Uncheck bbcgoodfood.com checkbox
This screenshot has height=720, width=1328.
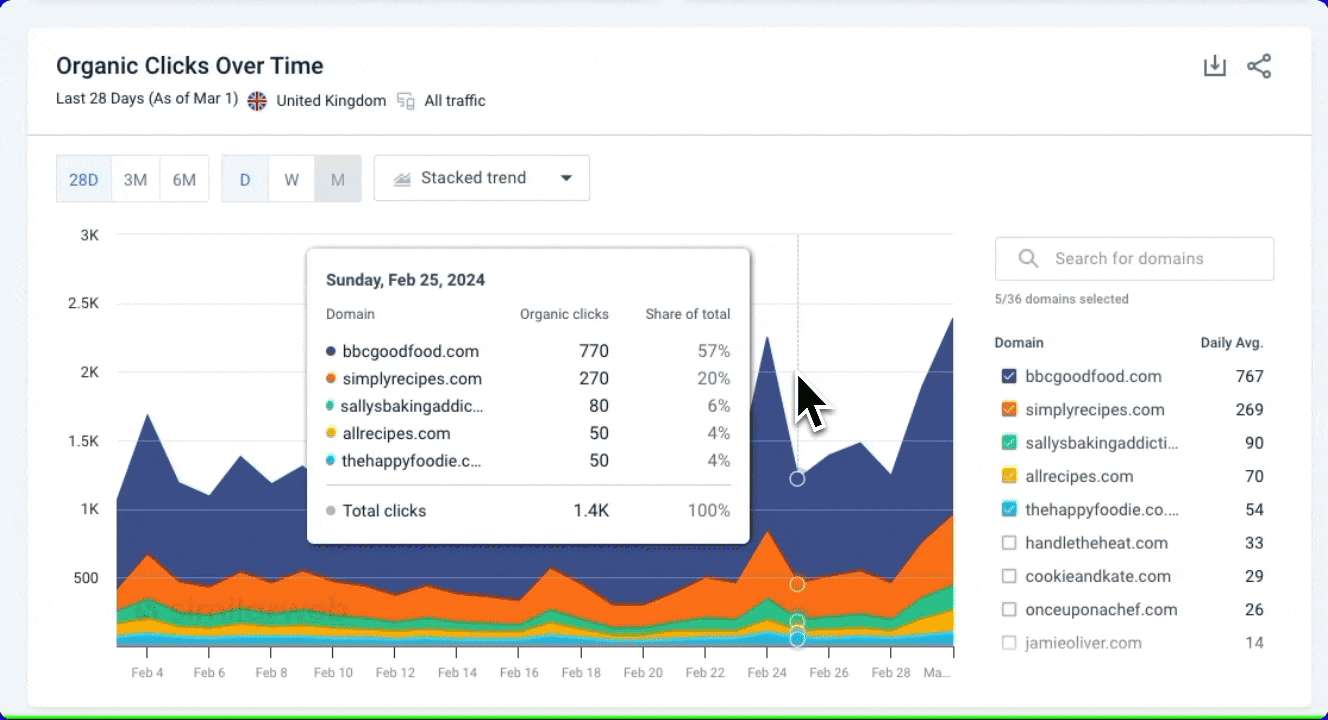pos(1009,377)
